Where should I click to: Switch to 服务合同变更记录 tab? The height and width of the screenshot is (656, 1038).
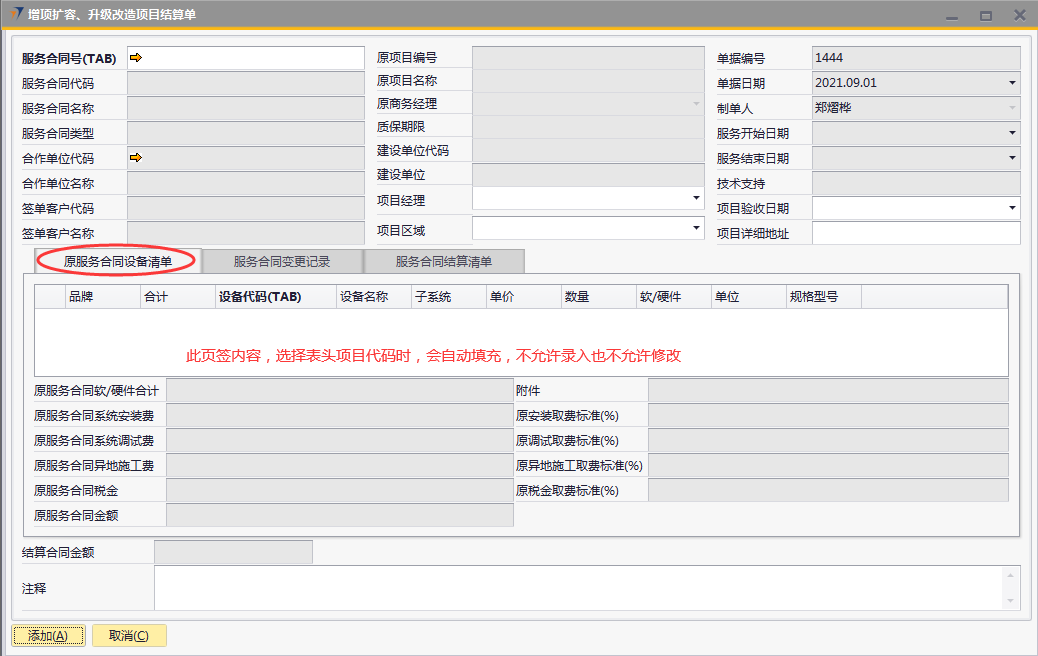[282, 262]
